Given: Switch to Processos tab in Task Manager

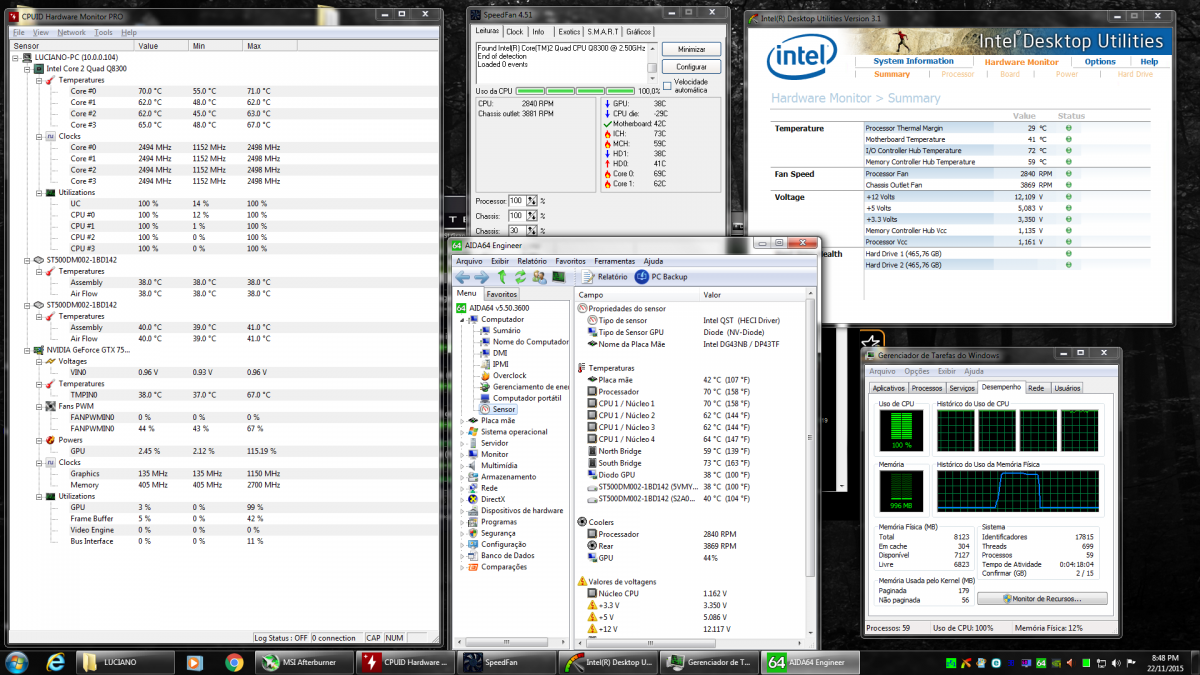Looking at the screenshot, I should (927, 388).
